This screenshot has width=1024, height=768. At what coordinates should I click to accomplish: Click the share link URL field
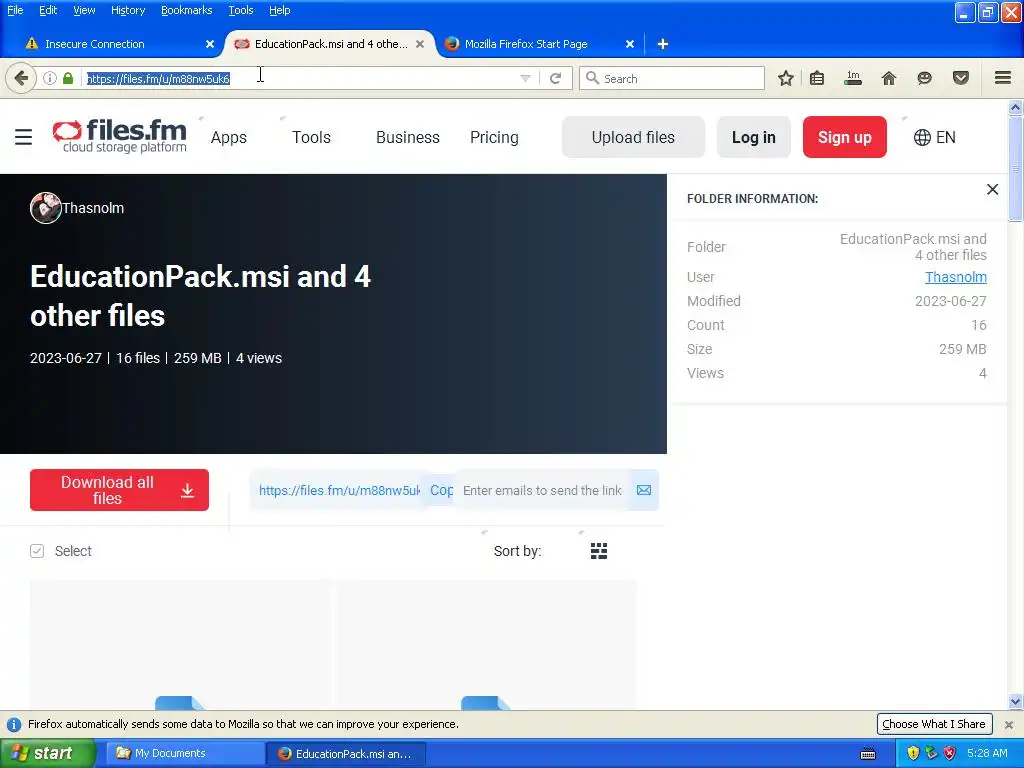[339, 490]
